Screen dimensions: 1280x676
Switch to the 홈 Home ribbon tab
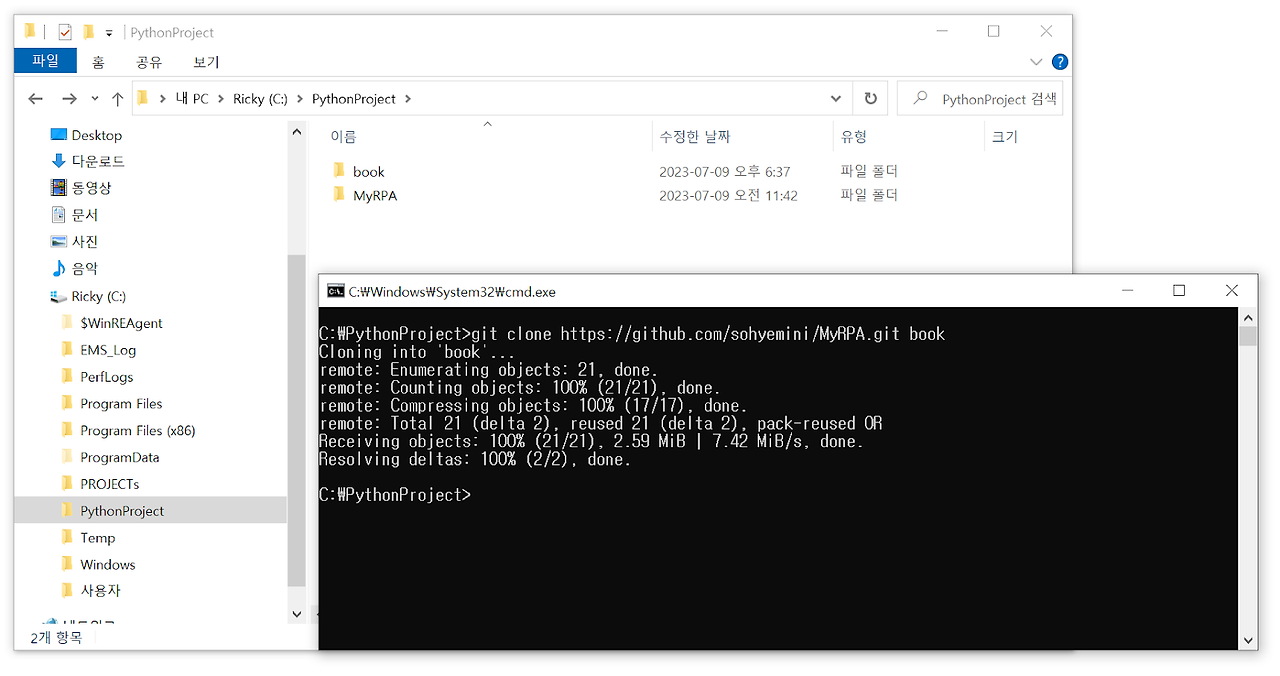pyautogui.click(x=98, y=62)
